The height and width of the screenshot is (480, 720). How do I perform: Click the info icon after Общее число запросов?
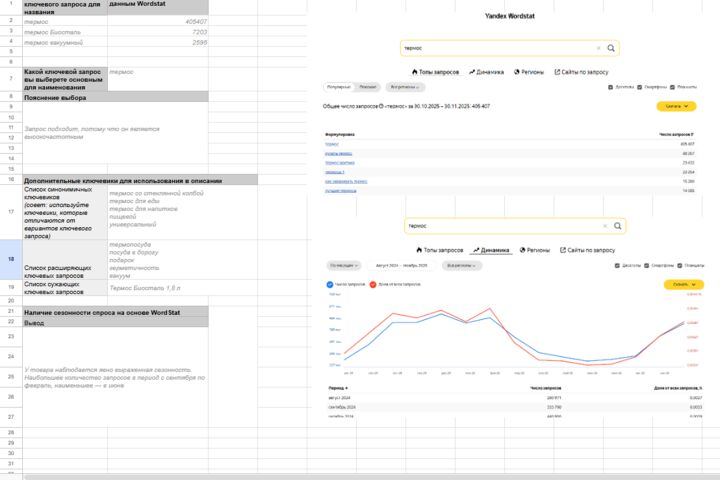381,106
